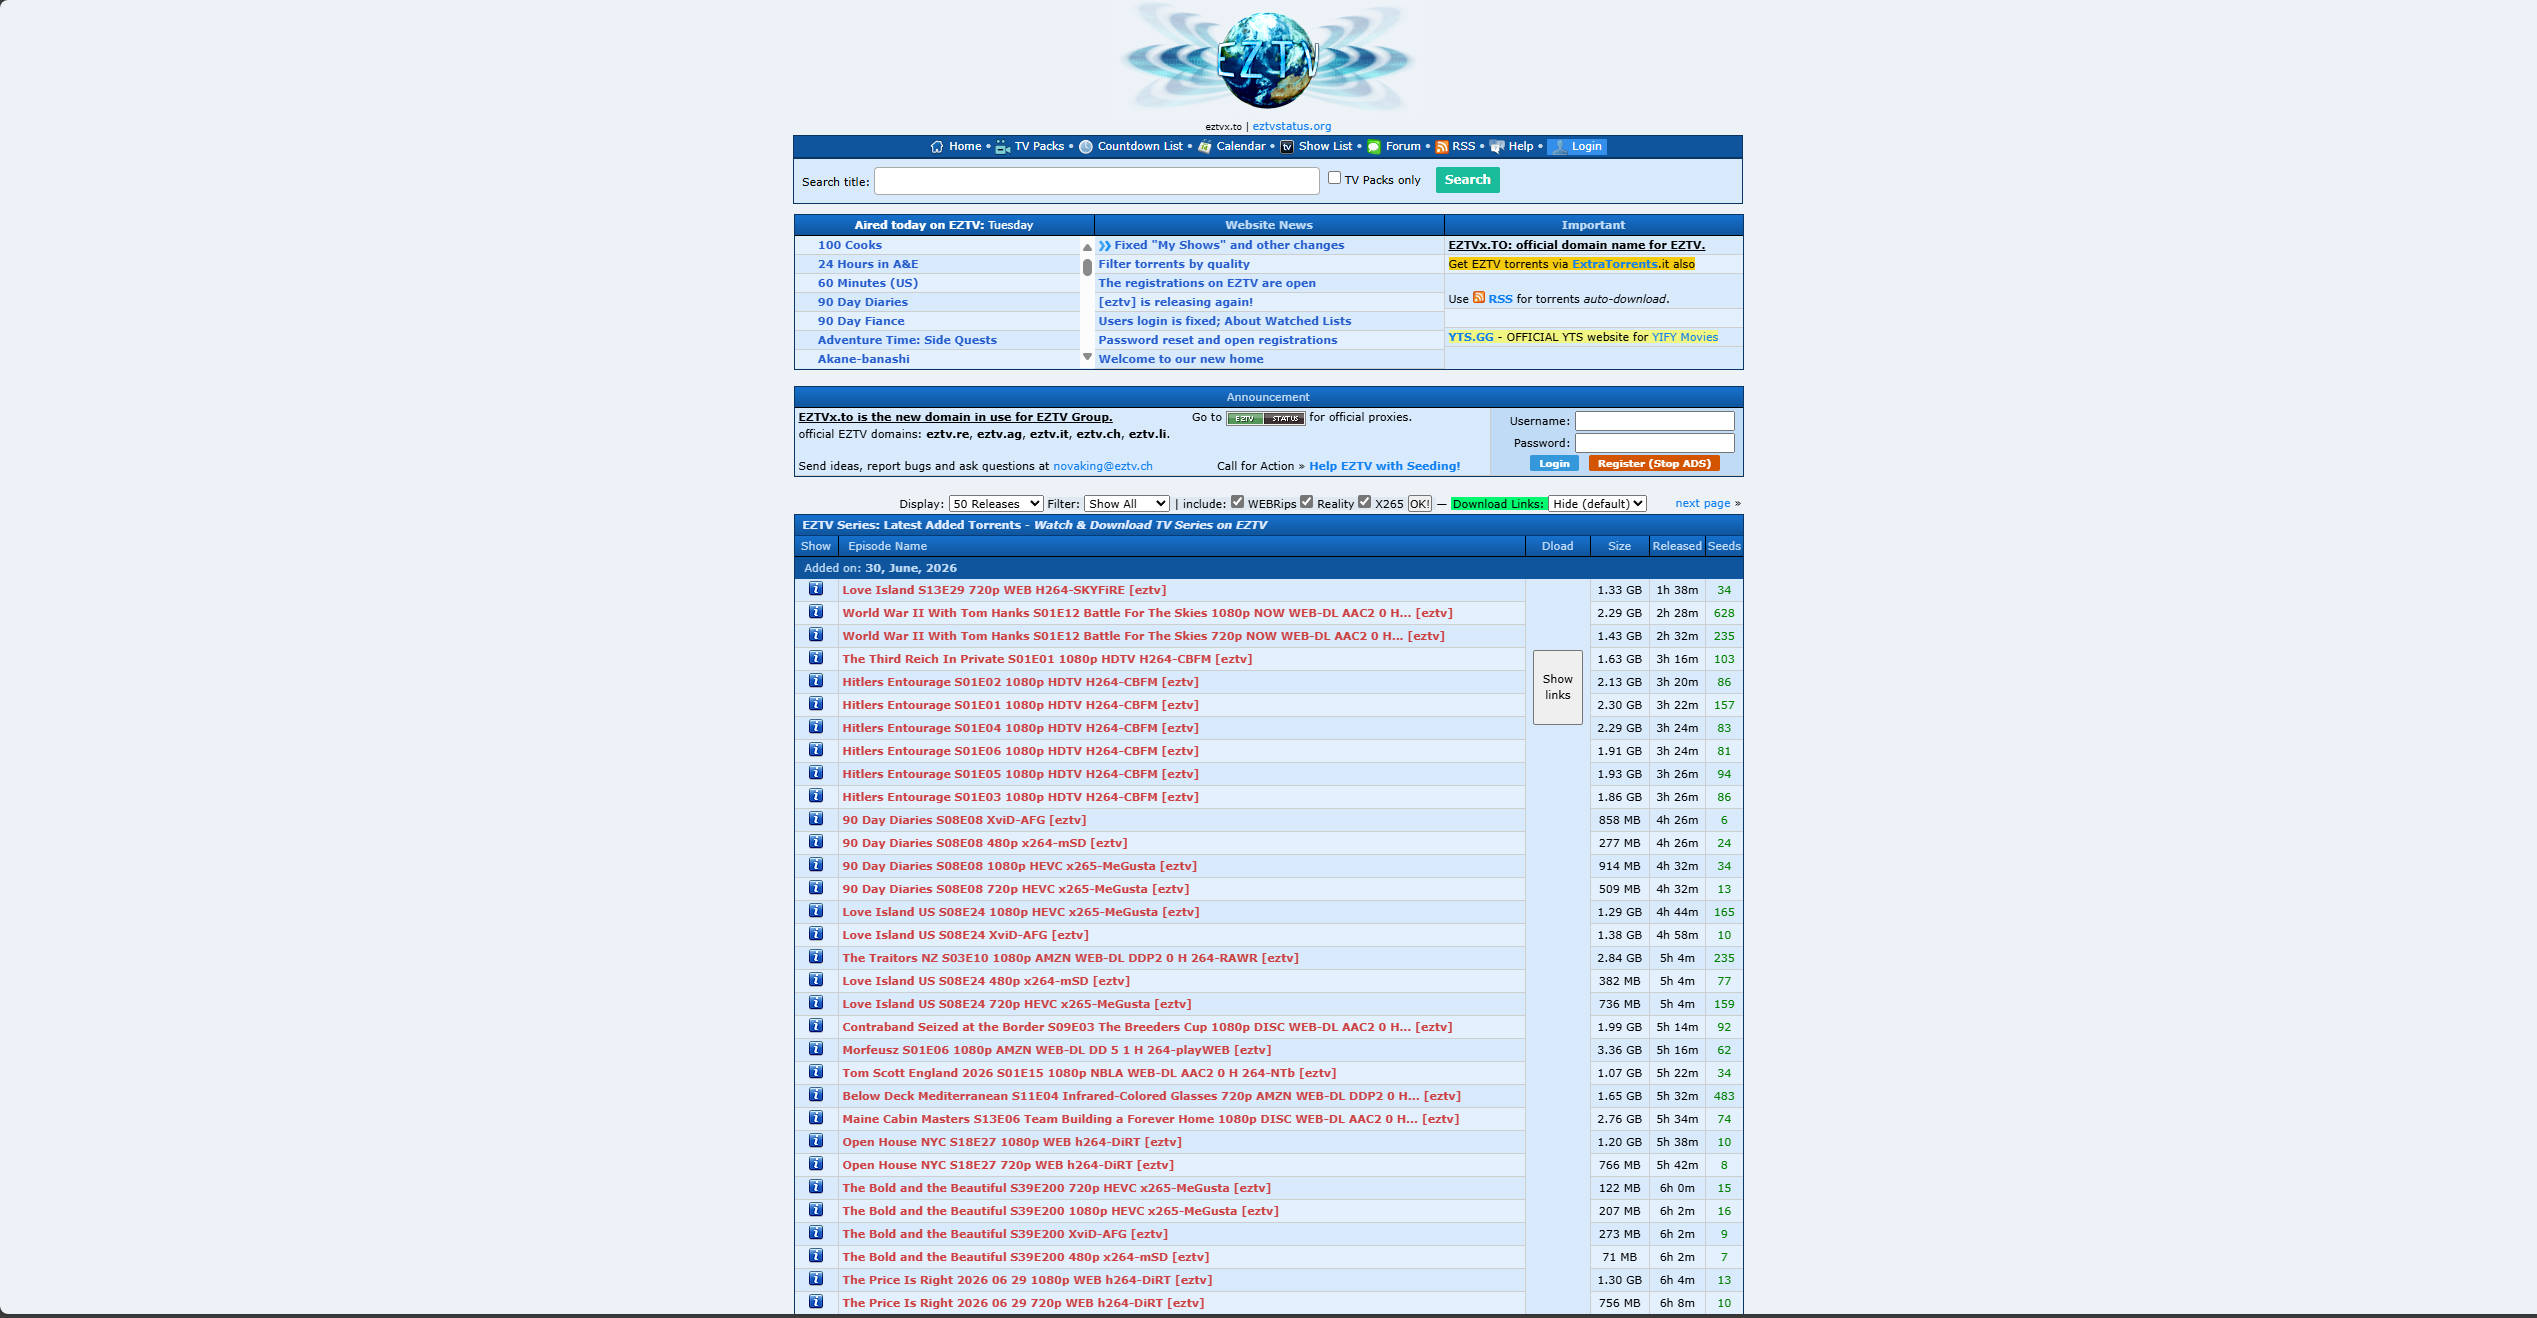Click info icon for 90 Day Diaries XviD-AFG row
Viewport: 2537px width, 1318px height.
pos(816,819)
